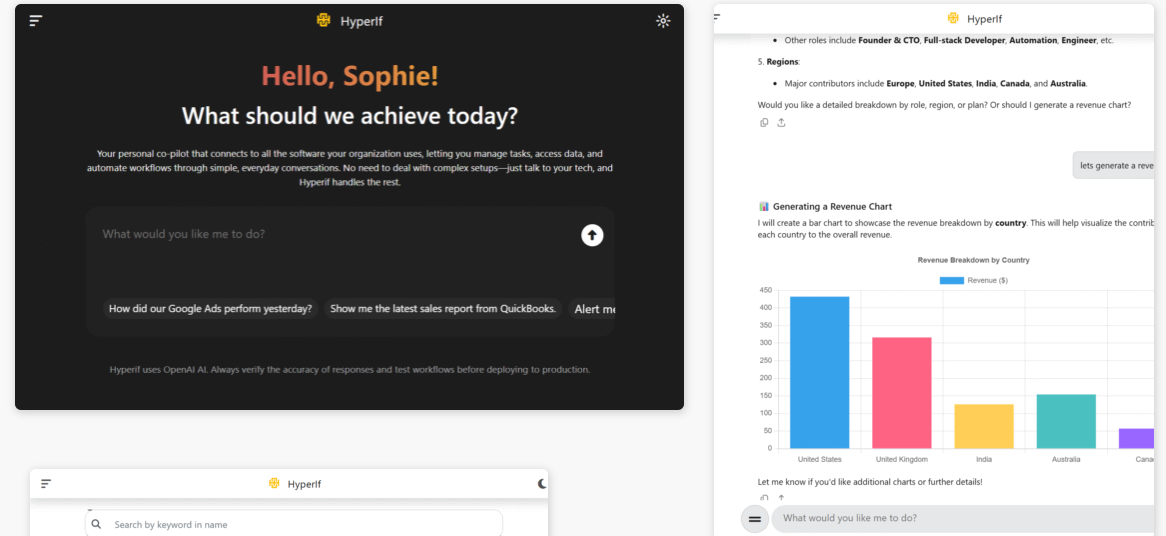The width and height of the screenshot is (1166, 536).
Task: Enable dark mode with moon icon
Action: point(542,484)
